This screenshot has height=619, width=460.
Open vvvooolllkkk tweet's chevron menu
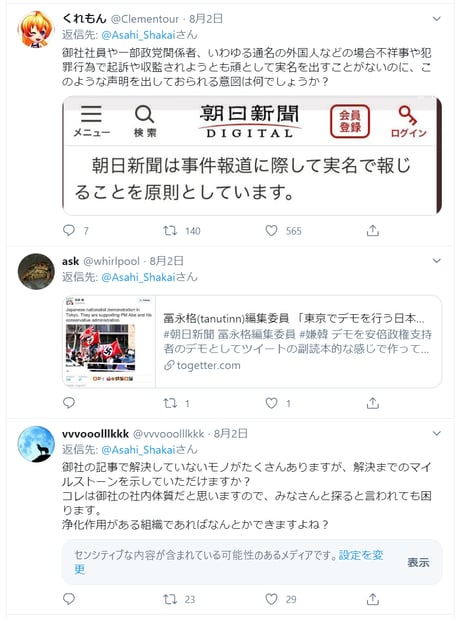pyautogui.click(x=436, y=433)
